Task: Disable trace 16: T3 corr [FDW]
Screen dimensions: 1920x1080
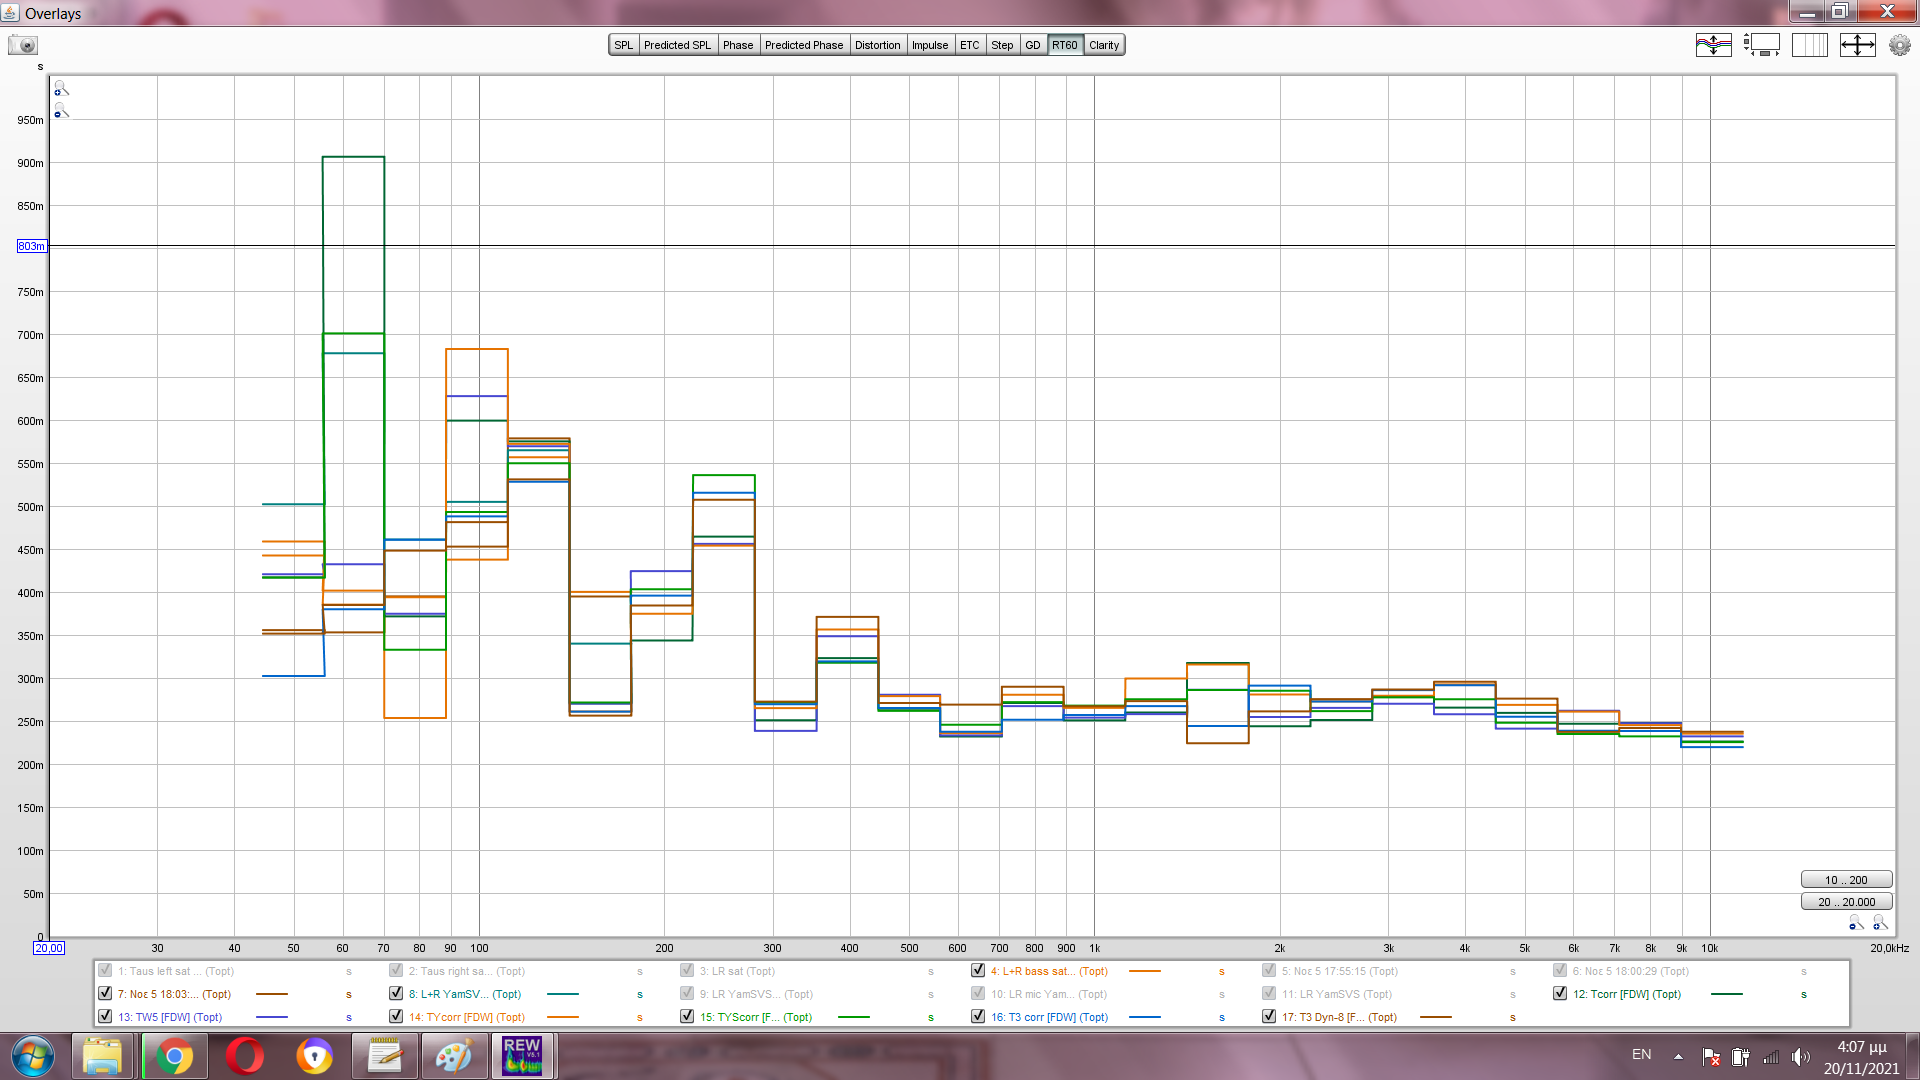Action: click(978, 1016)
